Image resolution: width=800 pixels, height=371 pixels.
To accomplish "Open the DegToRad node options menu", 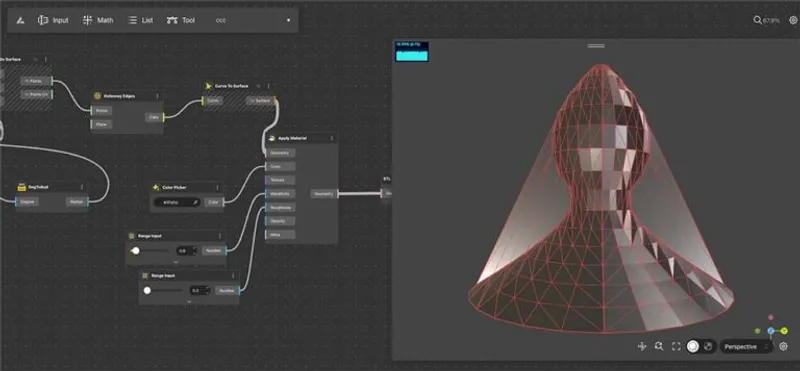I will tap(82, 187).
